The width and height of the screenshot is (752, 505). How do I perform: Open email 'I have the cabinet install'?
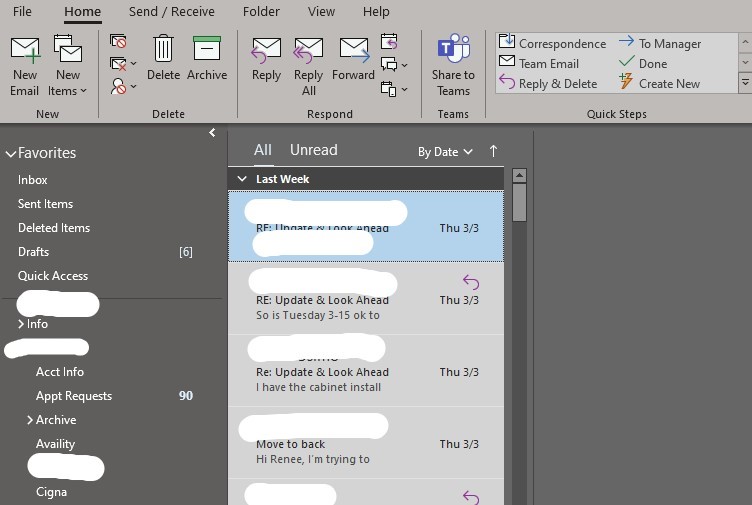coord(366,370)
